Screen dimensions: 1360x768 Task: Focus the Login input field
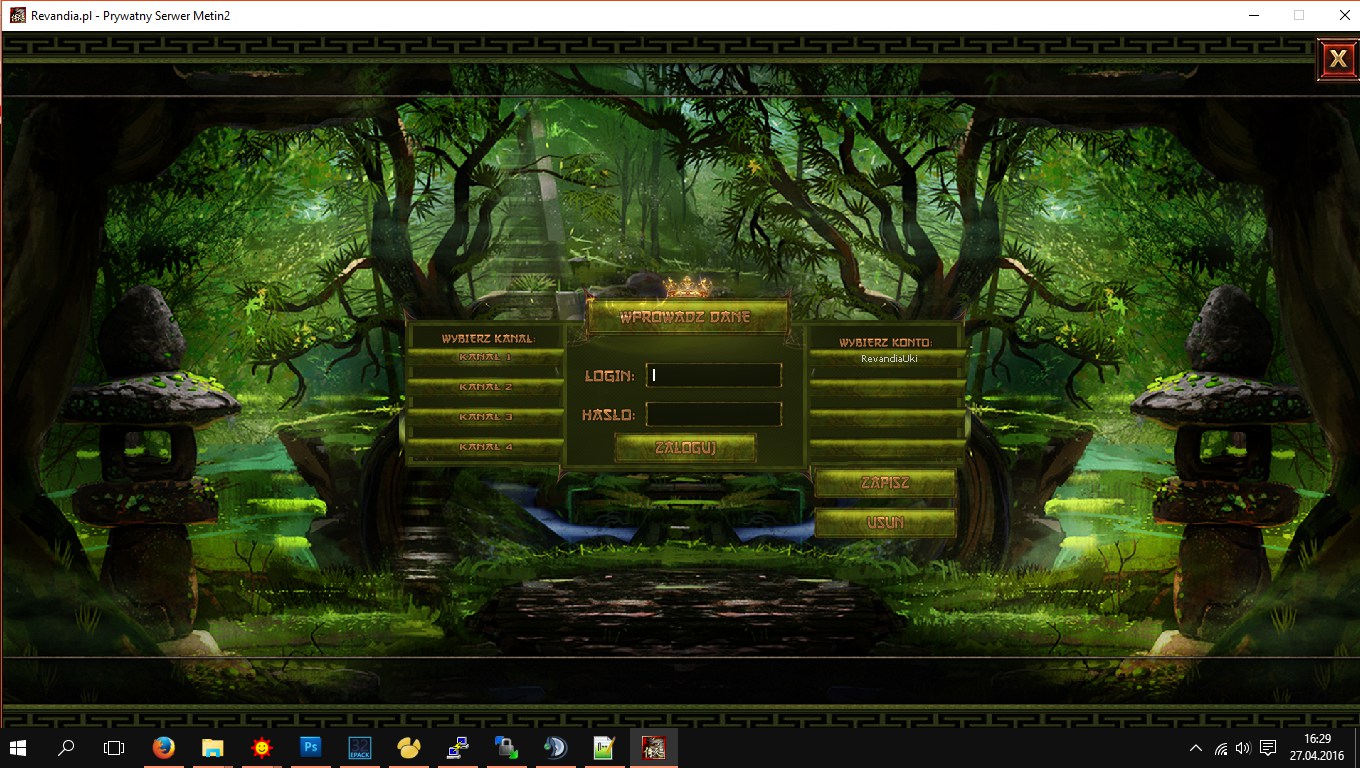[713, 375]
